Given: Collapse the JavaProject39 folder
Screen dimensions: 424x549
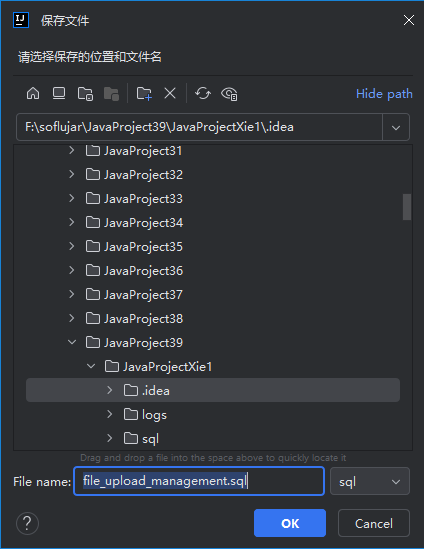Looking at the screenshot, I should click(72, 342).
